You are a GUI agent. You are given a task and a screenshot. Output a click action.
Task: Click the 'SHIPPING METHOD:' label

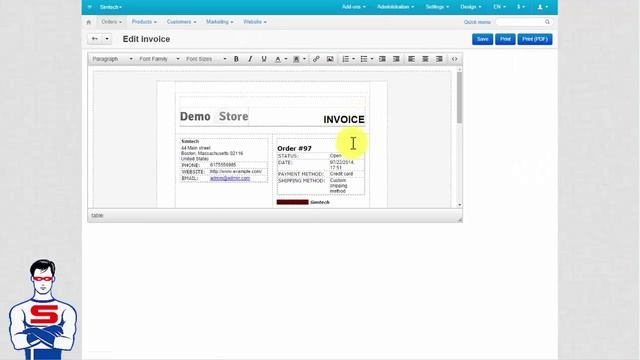[x=301, y=180]
